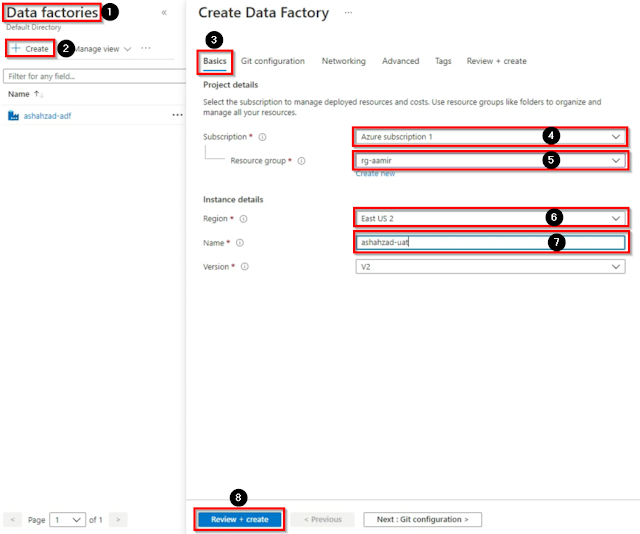The height and width of the screenshot is (534, 640).
Task: Switch to the Basics tab
Action: pos(215,61)
